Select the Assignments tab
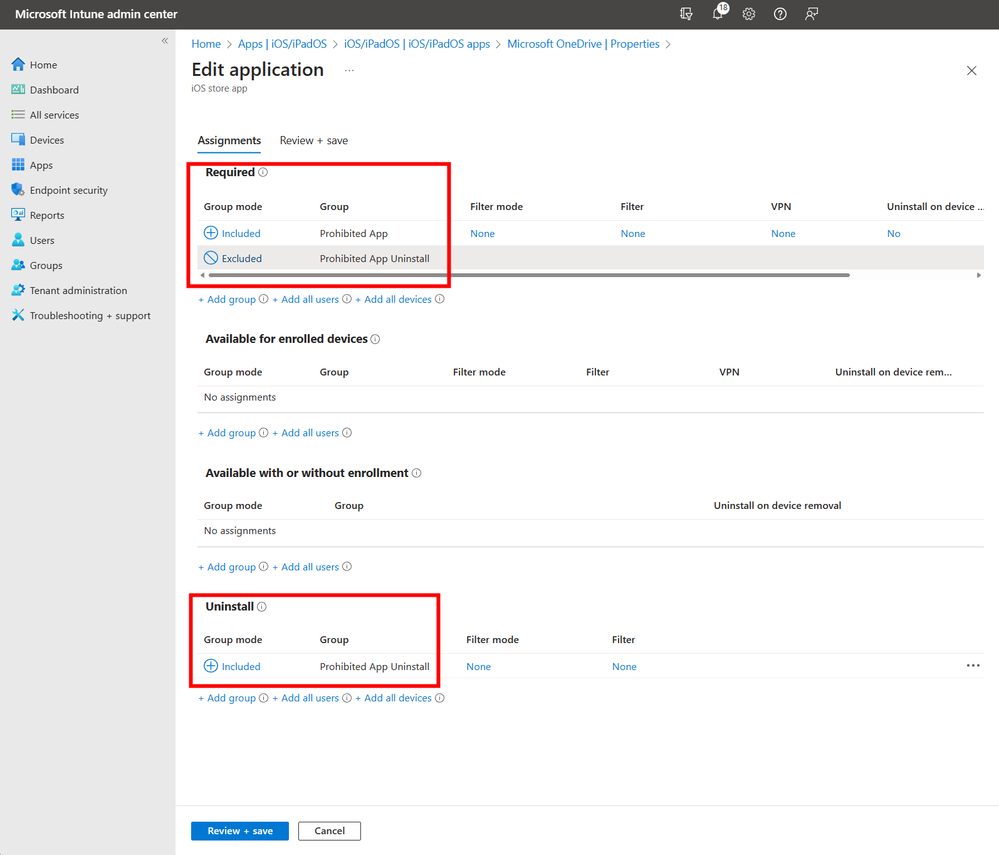The height and width of the screenshot is (855, 999). coord(229,141)
